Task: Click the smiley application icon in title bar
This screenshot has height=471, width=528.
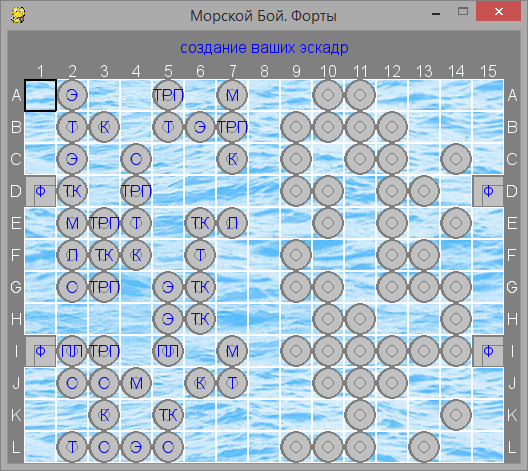Action: [x=18, y=15]
